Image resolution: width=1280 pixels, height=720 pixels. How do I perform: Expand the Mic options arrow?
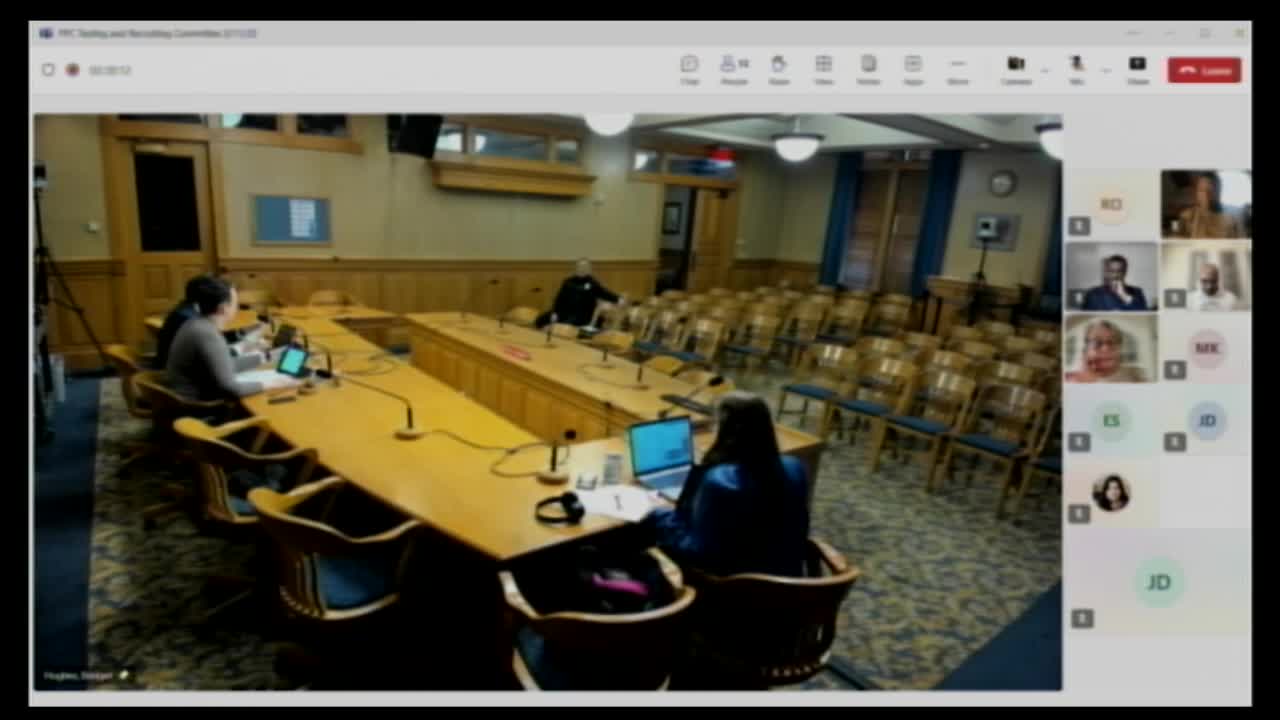[1105, 70]
